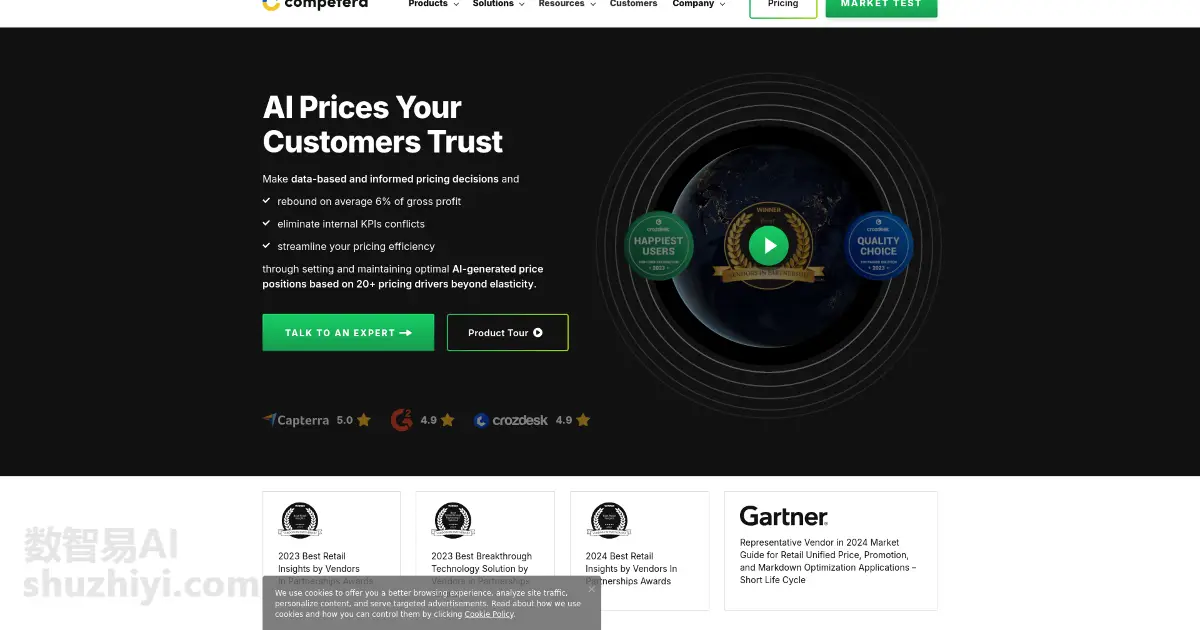Expand the Resources dropdown menu

pyautogui.click(x=566, y=4)
